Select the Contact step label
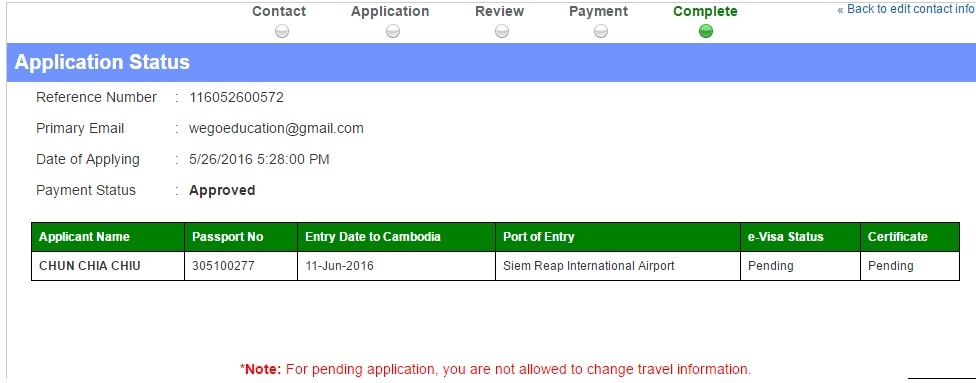Image resolution: width=976 pixels, height=383 pixels. click(279, 11)
